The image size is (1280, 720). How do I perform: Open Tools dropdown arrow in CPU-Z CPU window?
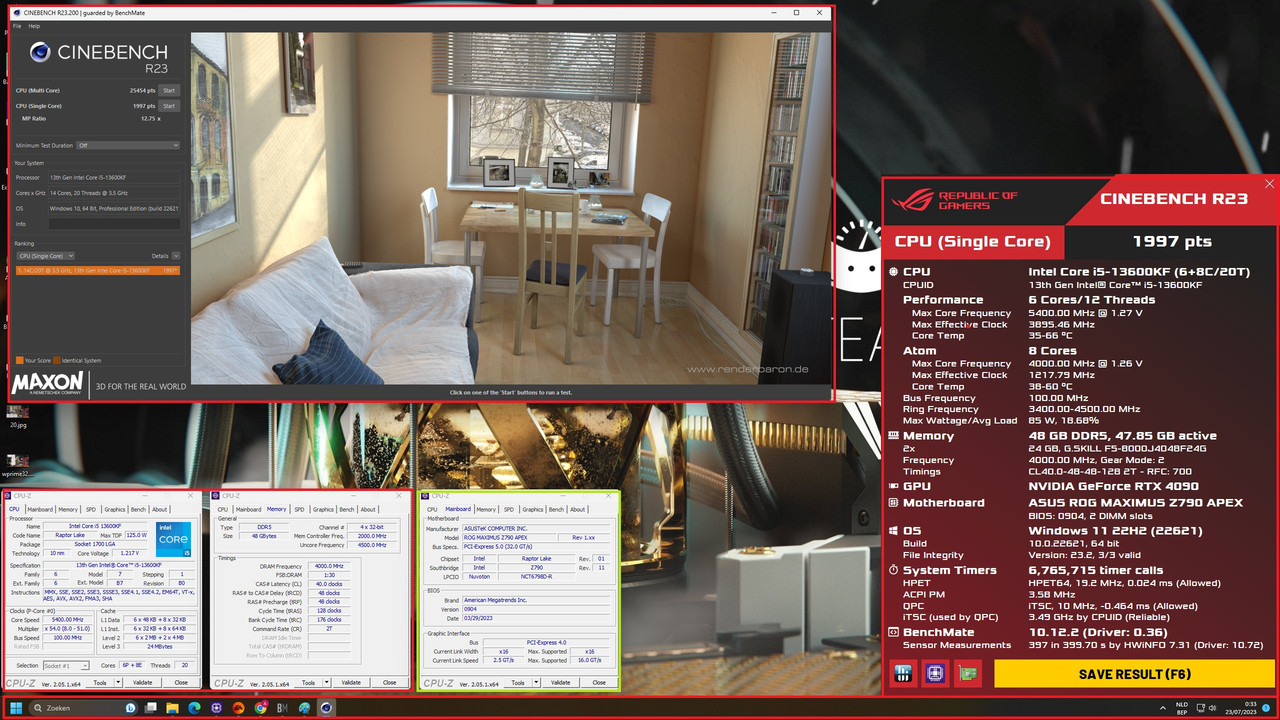(x=116, y=682)
